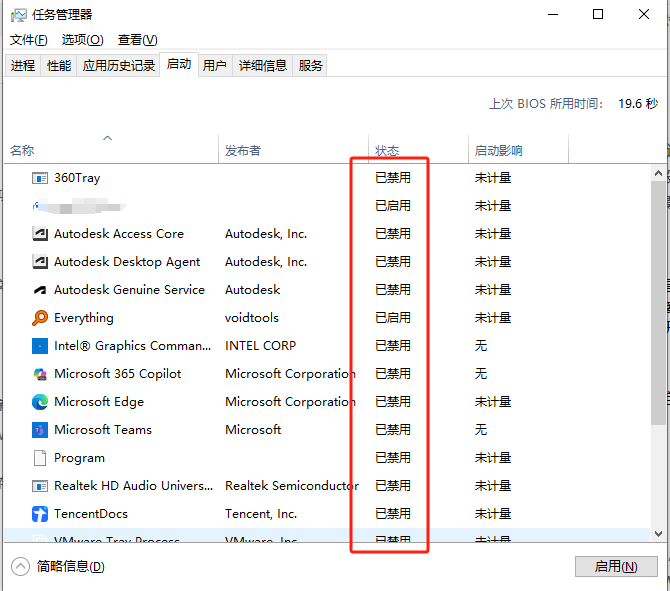Click the voidtools publisher cell
Viewport: 670px width, 591px height.
tap(252, 318)
